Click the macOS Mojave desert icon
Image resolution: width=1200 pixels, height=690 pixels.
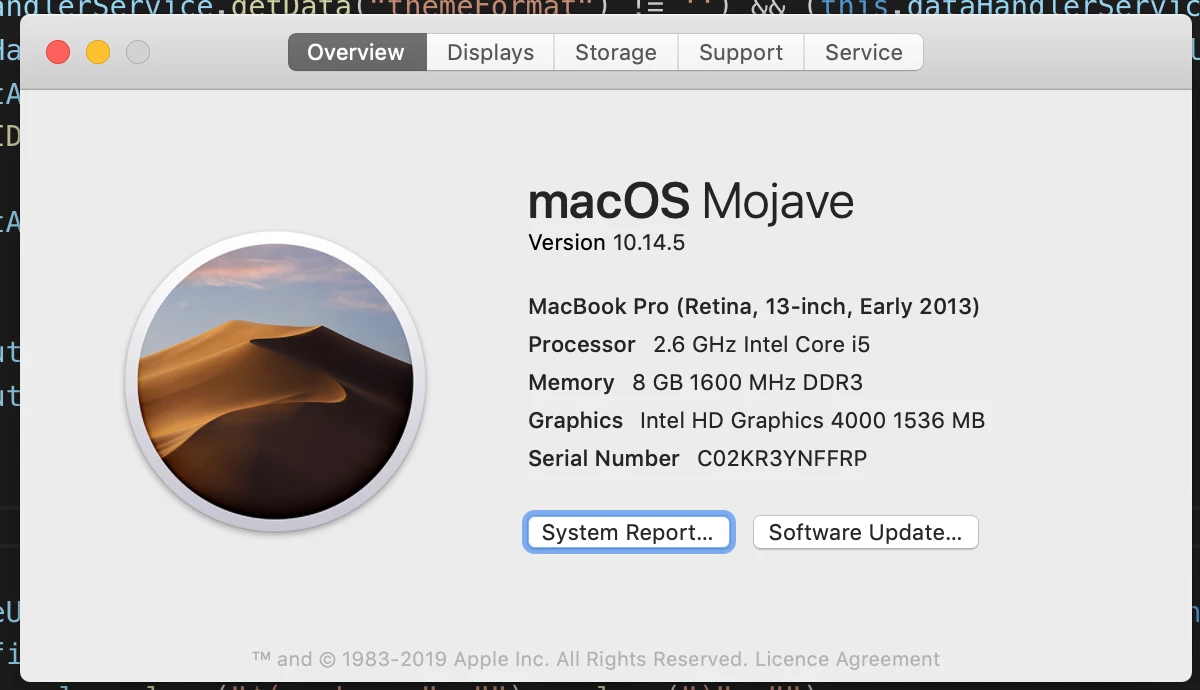(276, 383)
